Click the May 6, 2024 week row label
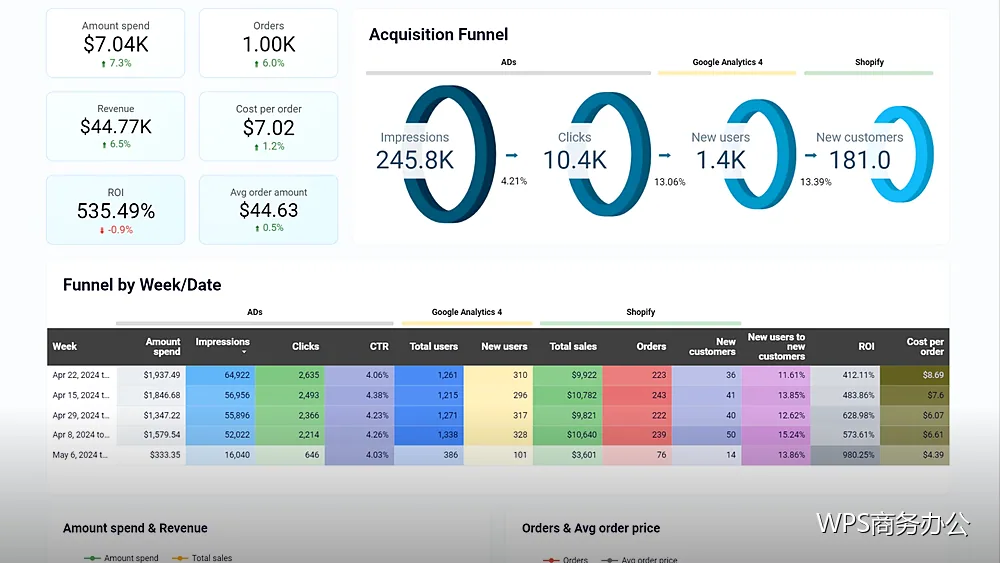Viewport: 1000px width, 563px height. (80, 455)
